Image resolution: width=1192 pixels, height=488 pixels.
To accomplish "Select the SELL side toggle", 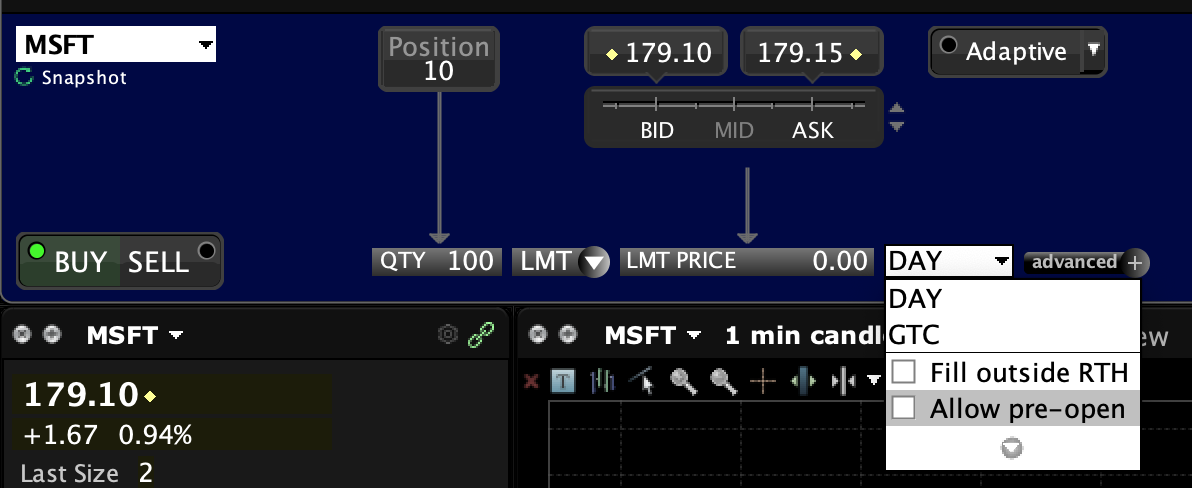I will tap(170, 261).
